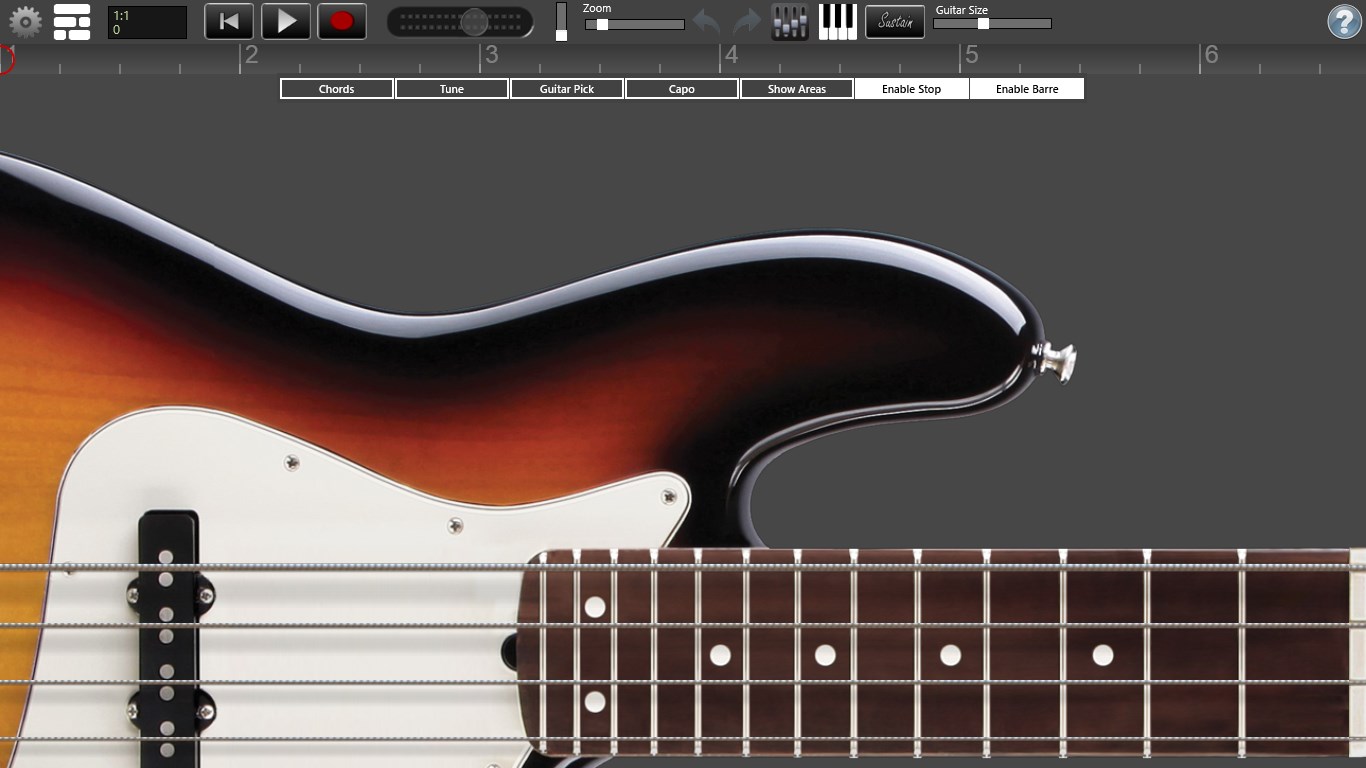The height and width of the screenshot is (768, 1366).
Task: Jump to bar 5 on timeline
Action: click(971, 55)
